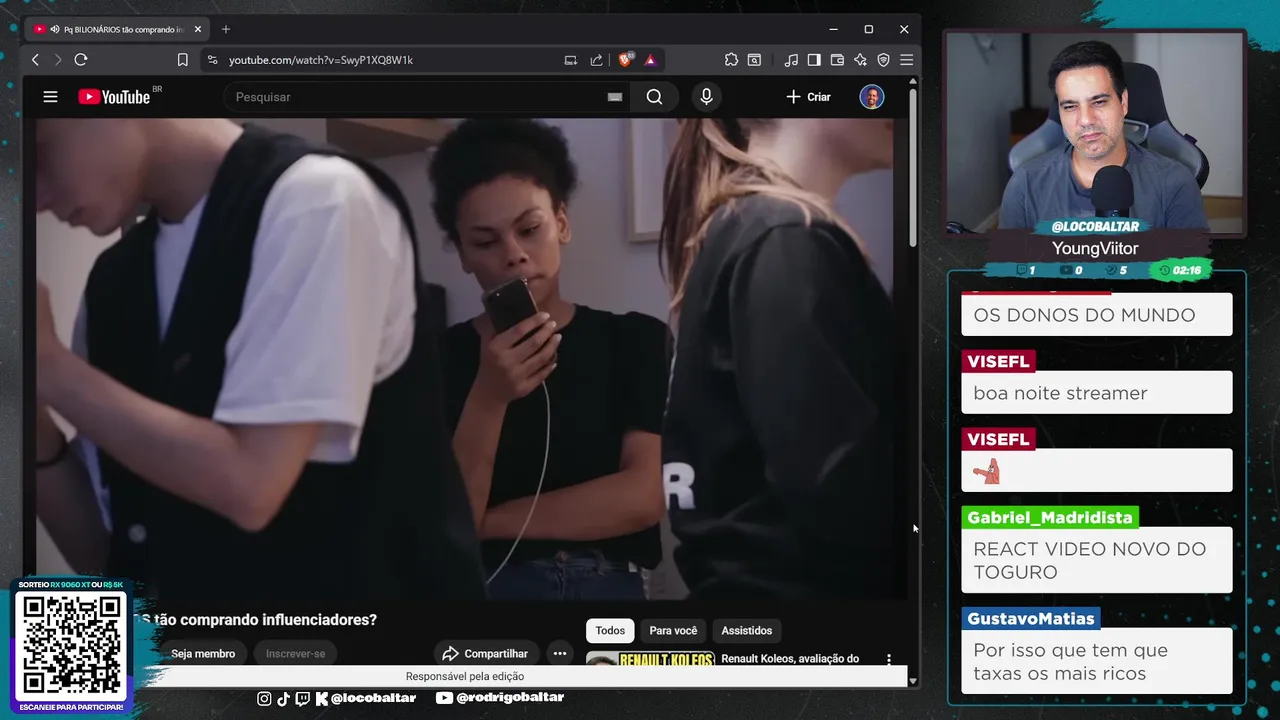Toggle the browser sidebar panel icon
This screenshot has height=720, width=1280.
point(814,60)
